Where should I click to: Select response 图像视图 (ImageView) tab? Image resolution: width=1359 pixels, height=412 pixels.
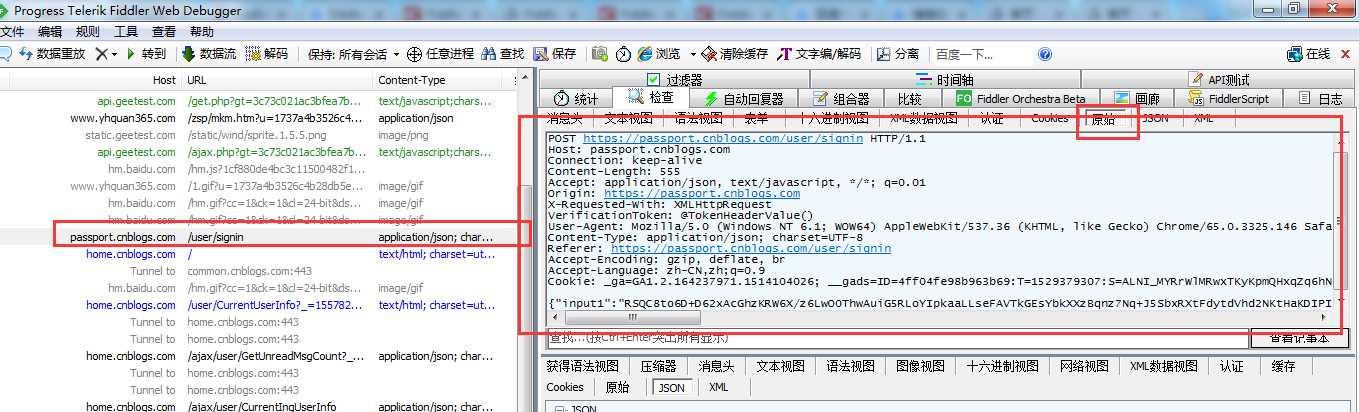point(921,366)
